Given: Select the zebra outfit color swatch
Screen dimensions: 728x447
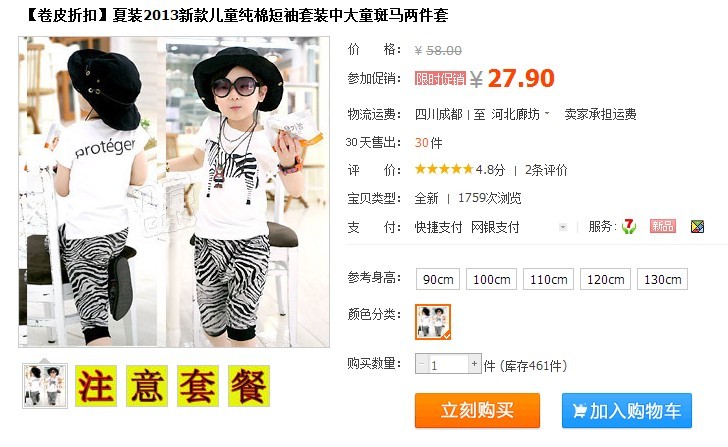Looking at the screenshot, I should point(433,322).
